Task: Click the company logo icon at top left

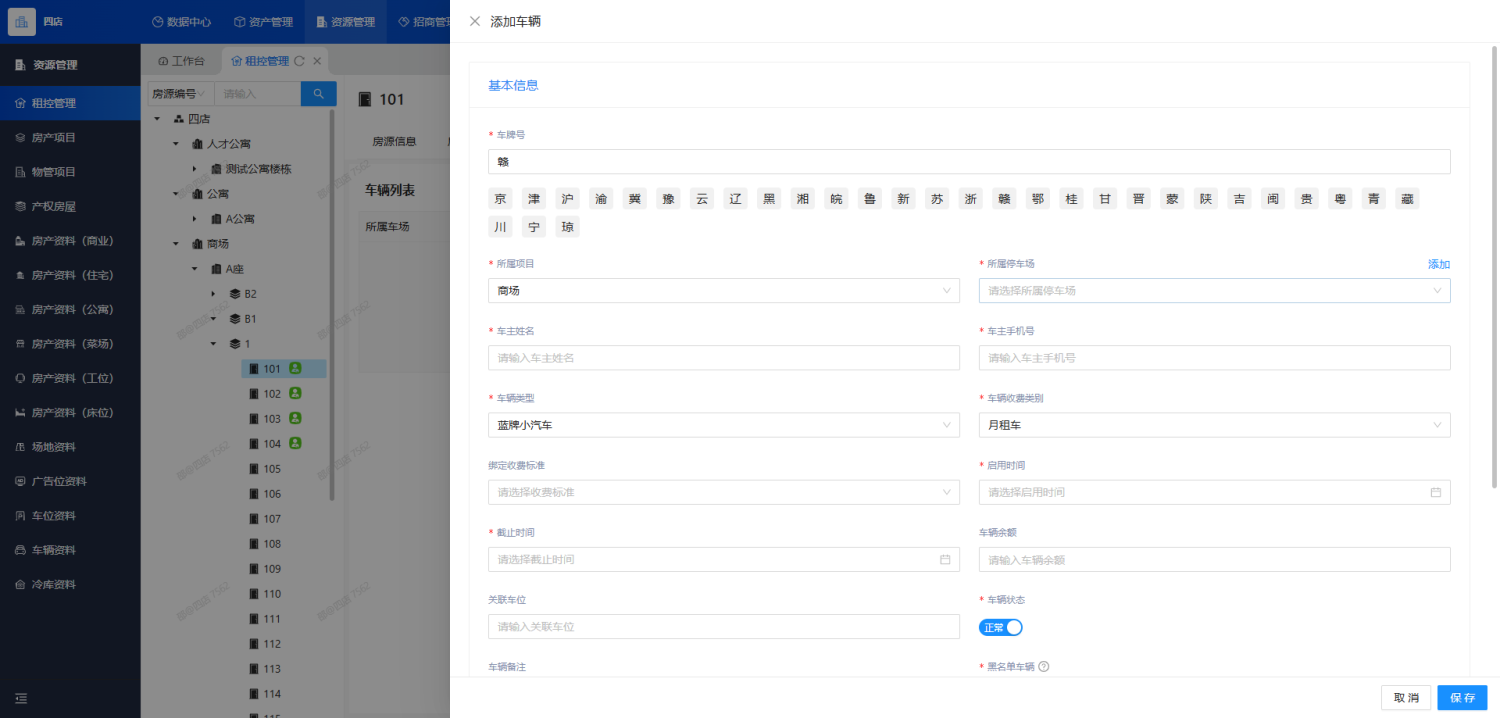Action: 21,21
